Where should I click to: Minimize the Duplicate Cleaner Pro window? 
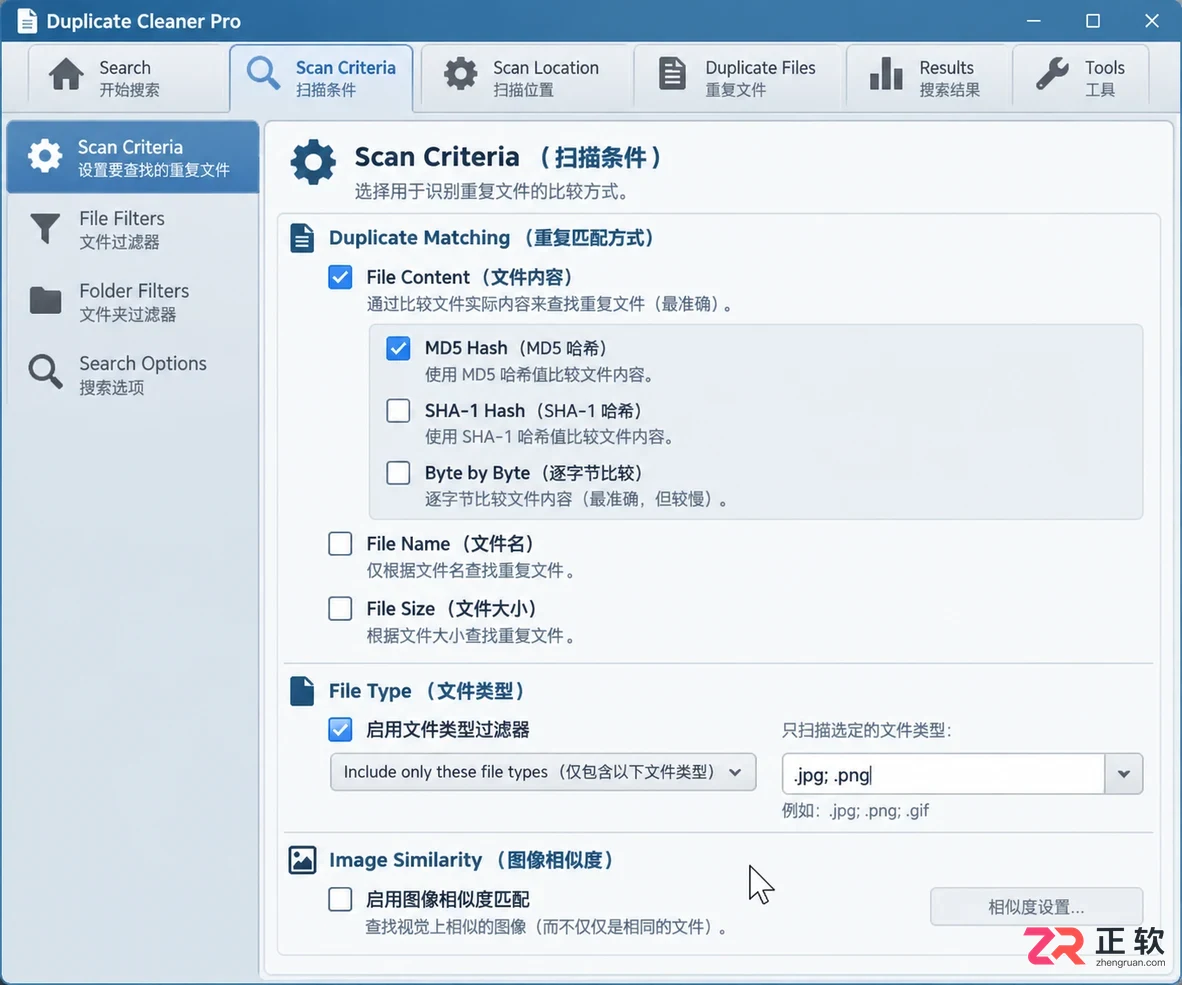(1033, 21)
